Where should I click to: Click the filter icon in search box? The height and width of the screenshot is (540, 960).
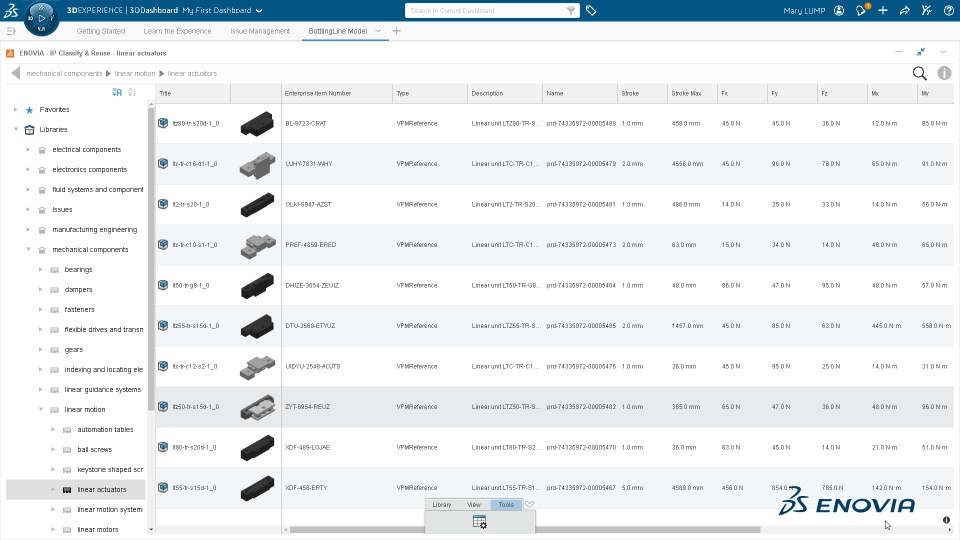click(571, 10)
